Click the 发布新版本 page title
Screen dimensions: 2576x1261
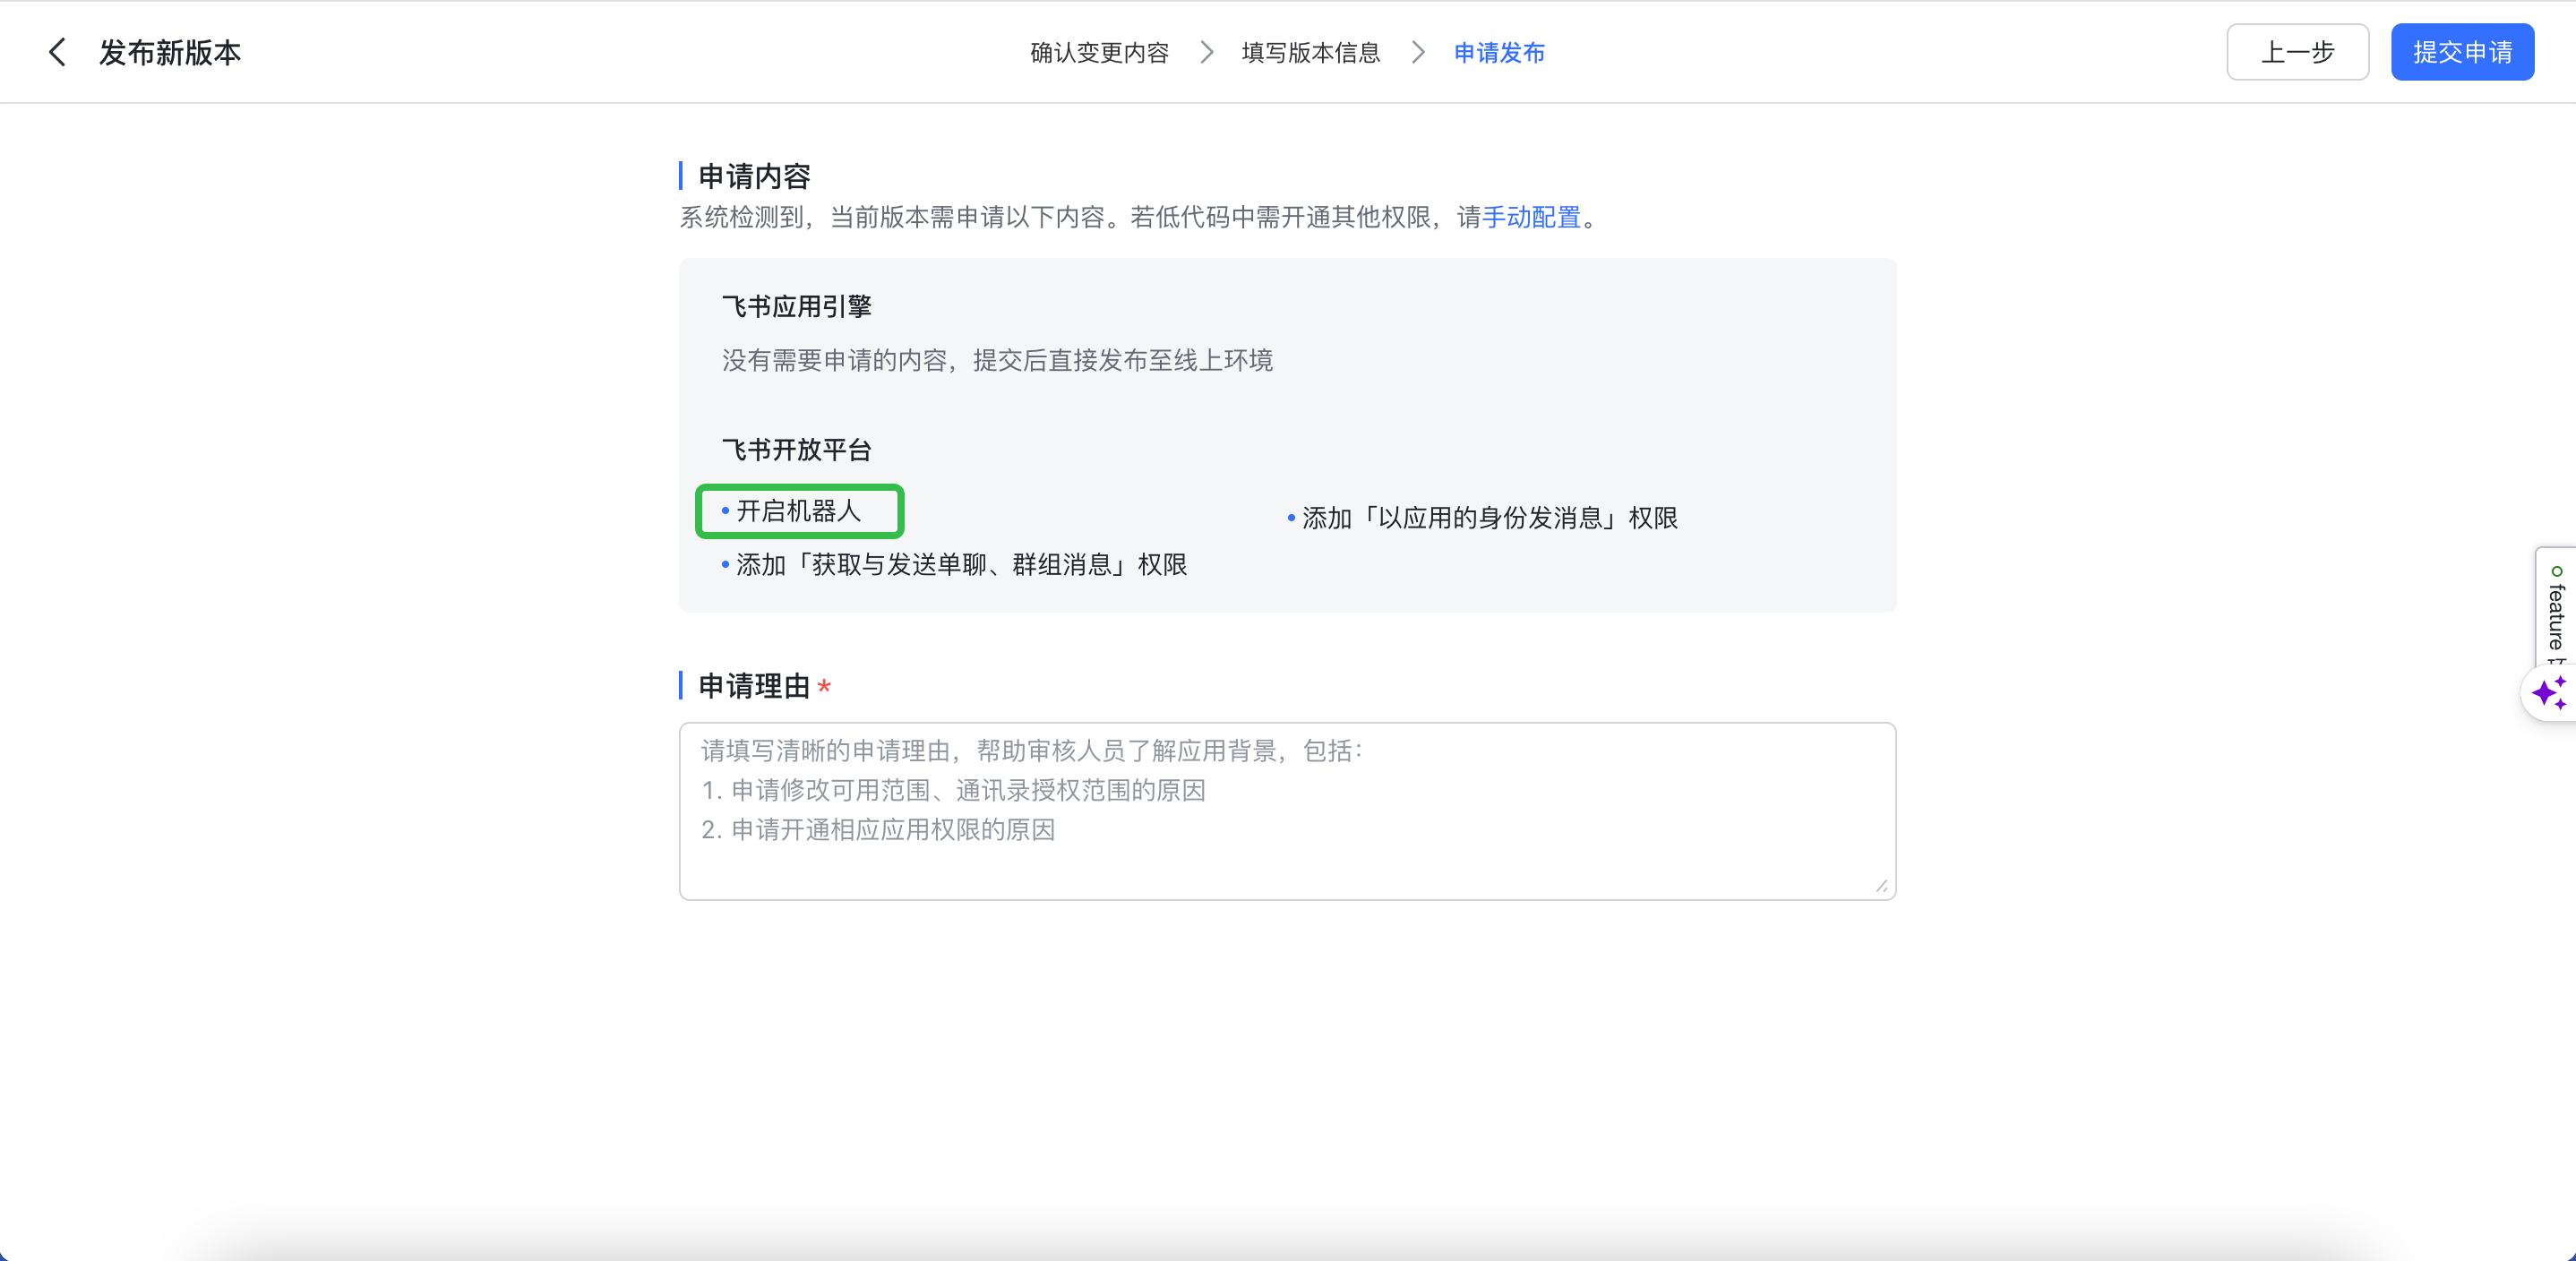[170, 52]
